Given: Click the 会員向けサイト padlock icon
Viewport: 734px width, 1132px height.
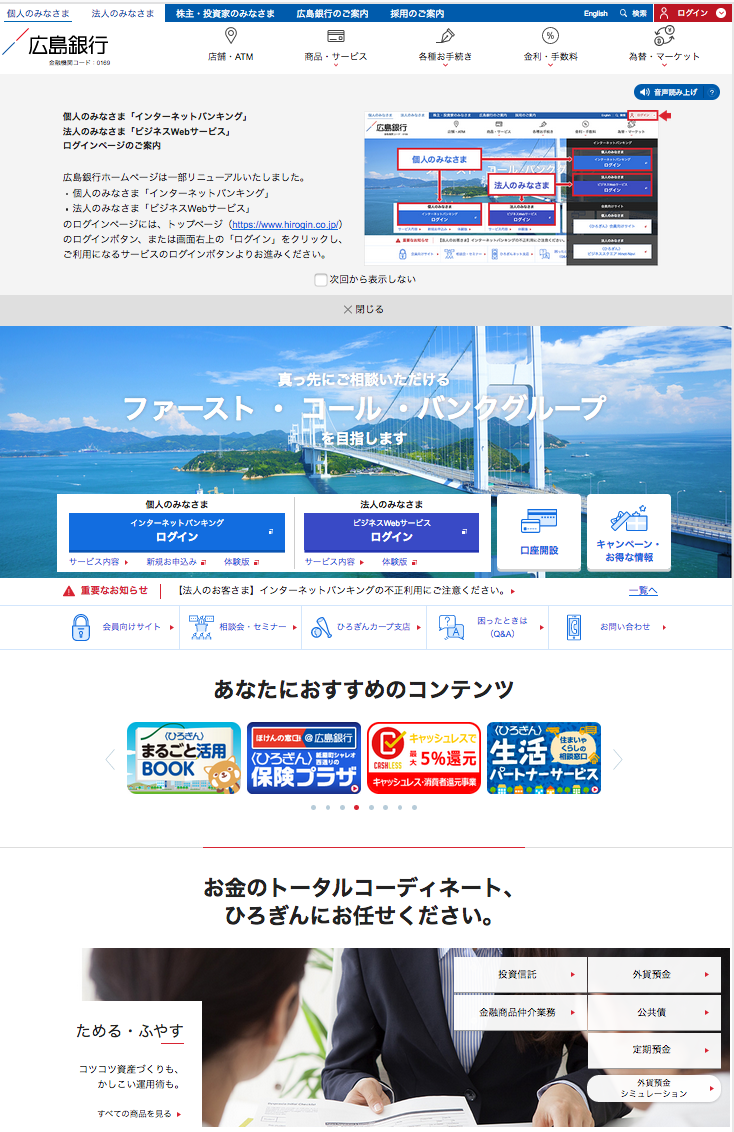Looking at the screenshot, I should (x=81, y=627).
